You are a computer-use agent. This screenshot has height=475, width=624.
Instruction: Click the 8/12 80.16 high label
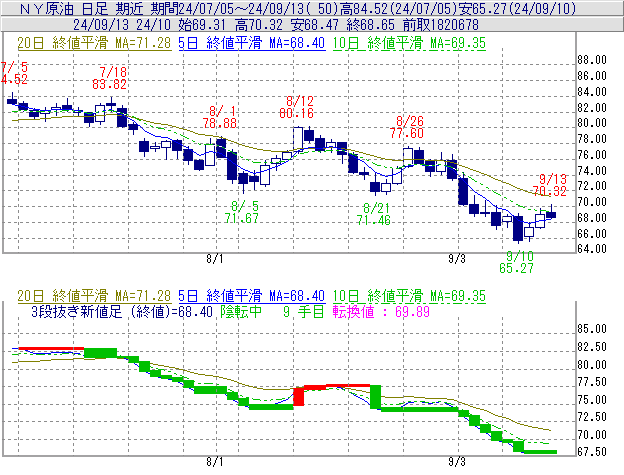(296, 107)
